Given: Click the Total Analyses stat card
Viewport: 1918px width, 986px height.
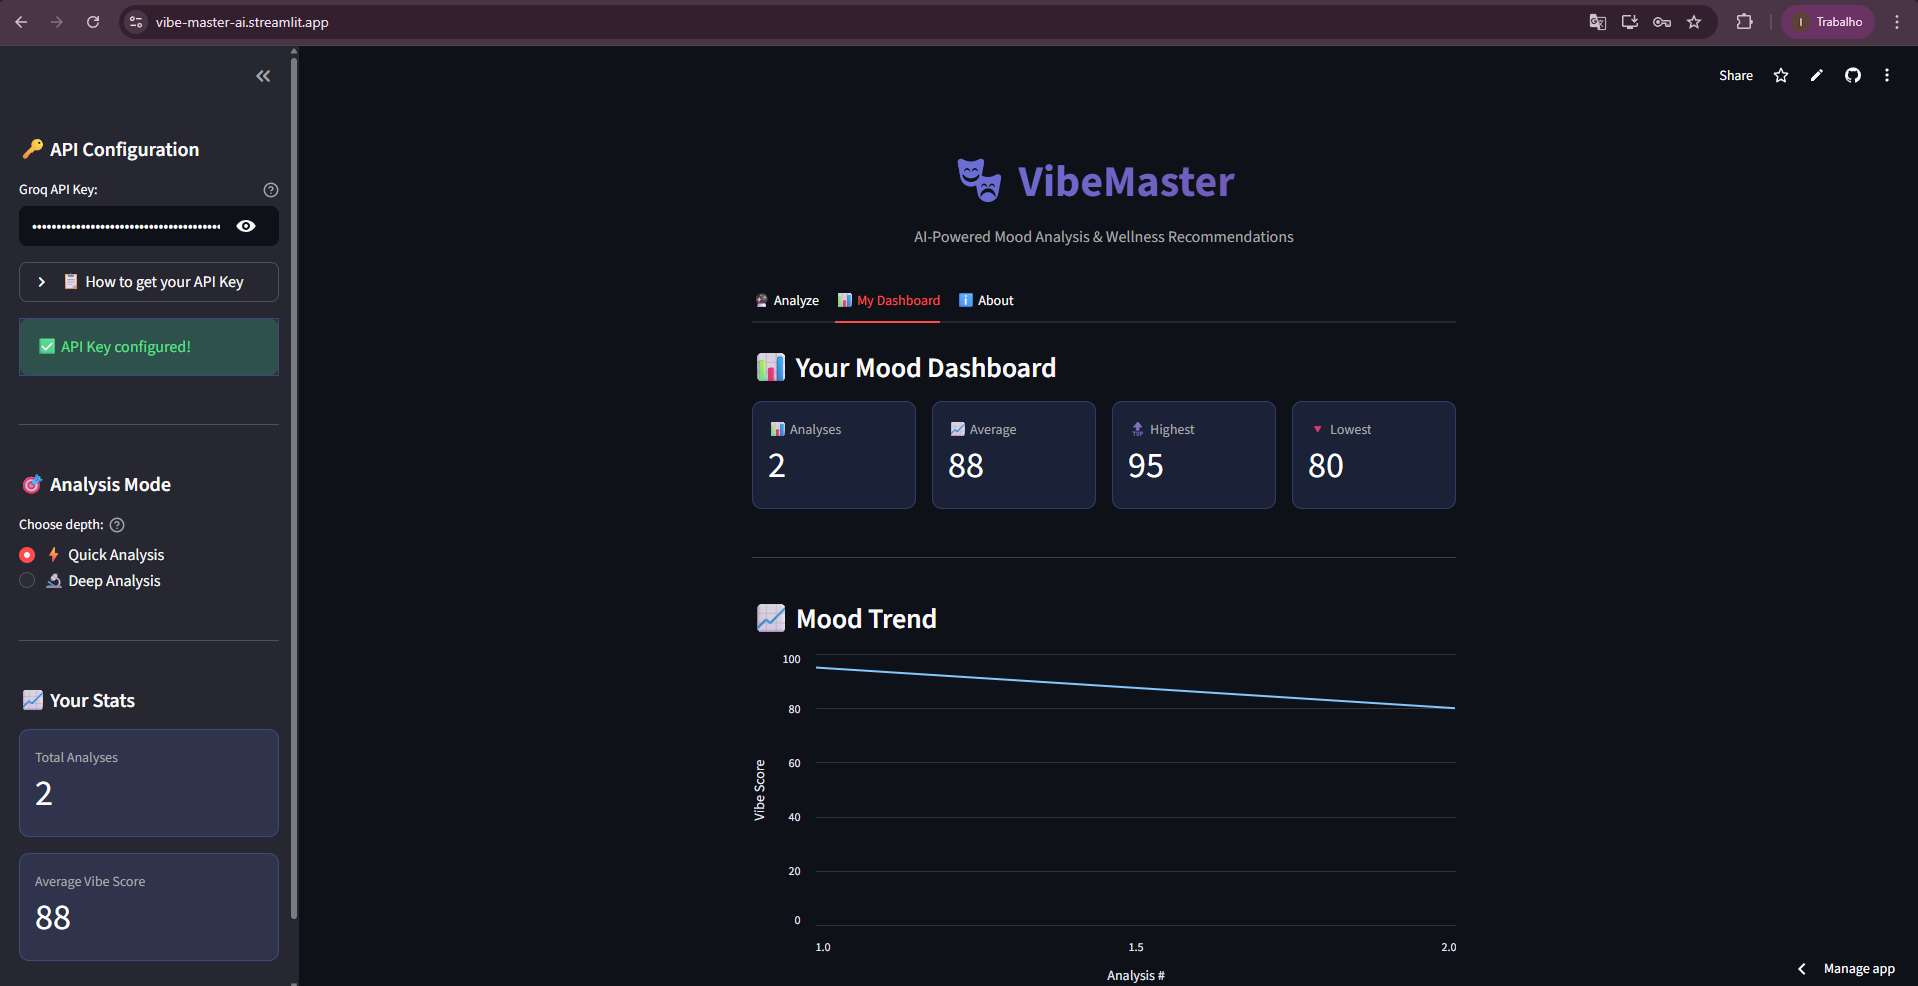Looking at the screenshot, I should 149,783.
